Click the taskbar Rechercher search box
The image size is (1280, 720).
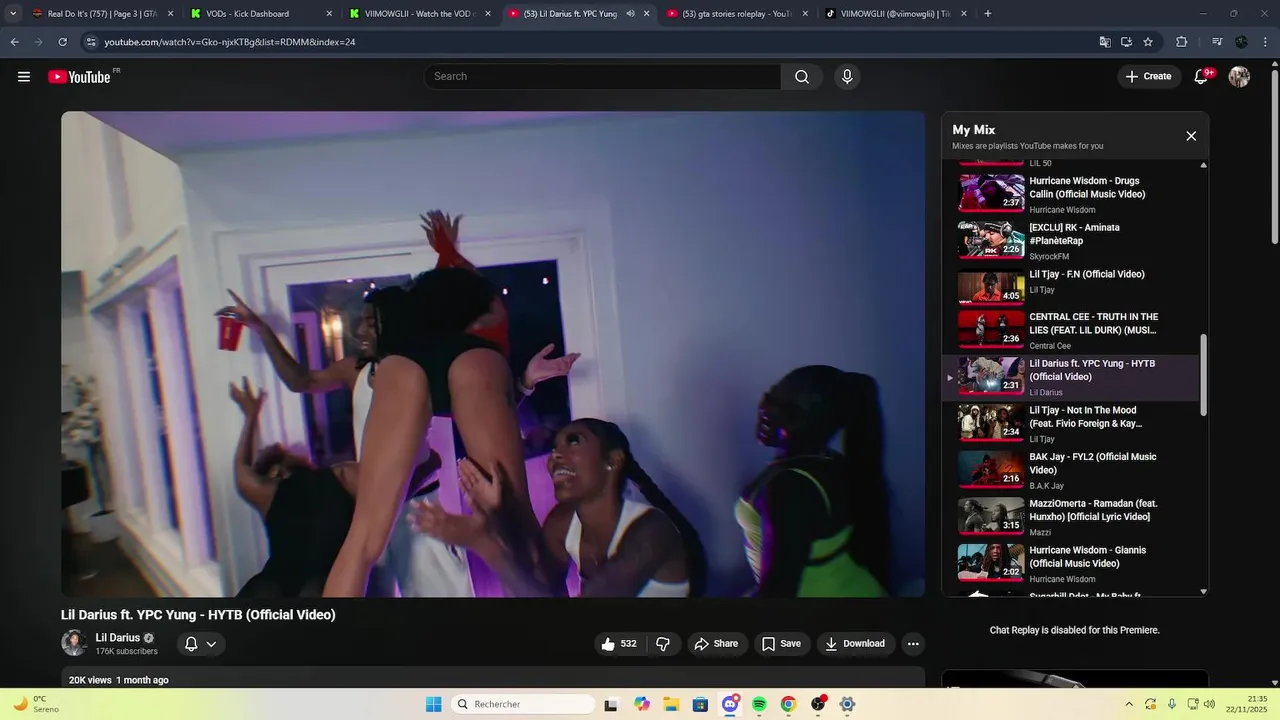coord(523,704)
